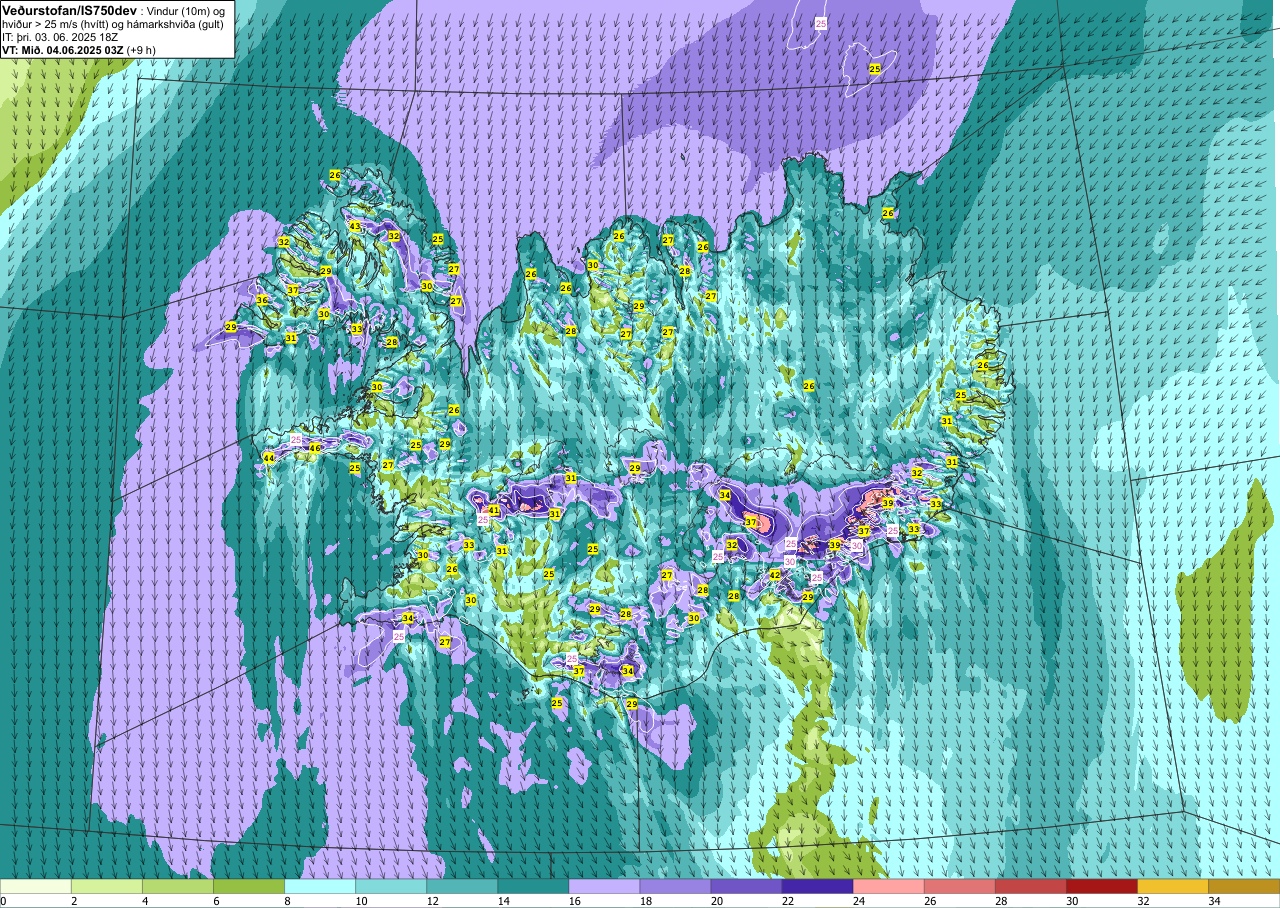Click the olive green 6–8 legend swatch

[249, 886]
